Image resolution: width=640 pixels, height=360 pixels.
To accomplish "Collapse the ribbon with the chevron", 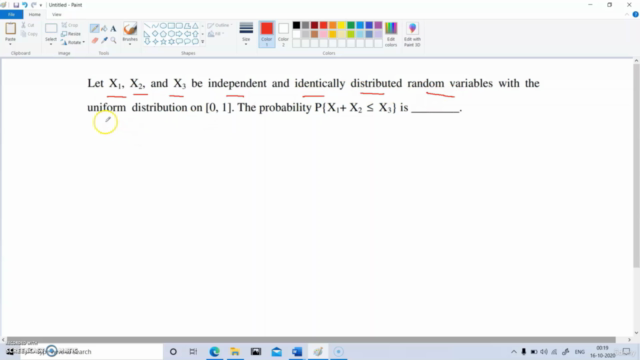I will tap(627, 14).
